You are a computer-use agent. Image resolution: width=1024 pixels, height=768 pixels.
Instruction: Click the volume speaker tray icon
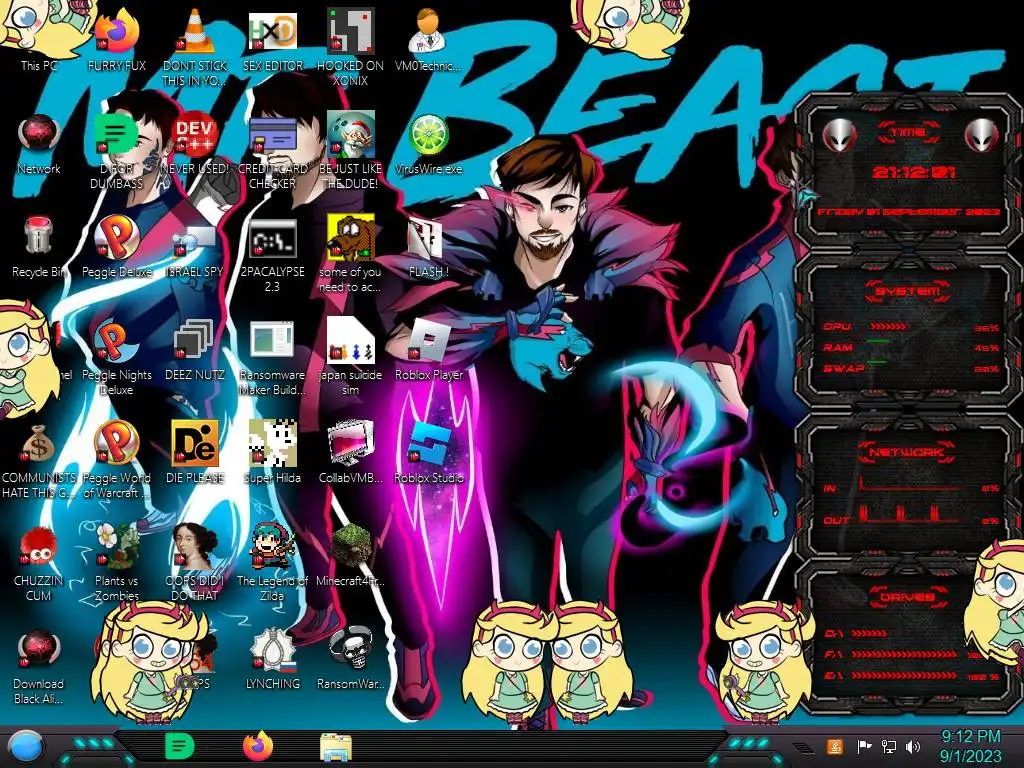(x=913, y=746)
